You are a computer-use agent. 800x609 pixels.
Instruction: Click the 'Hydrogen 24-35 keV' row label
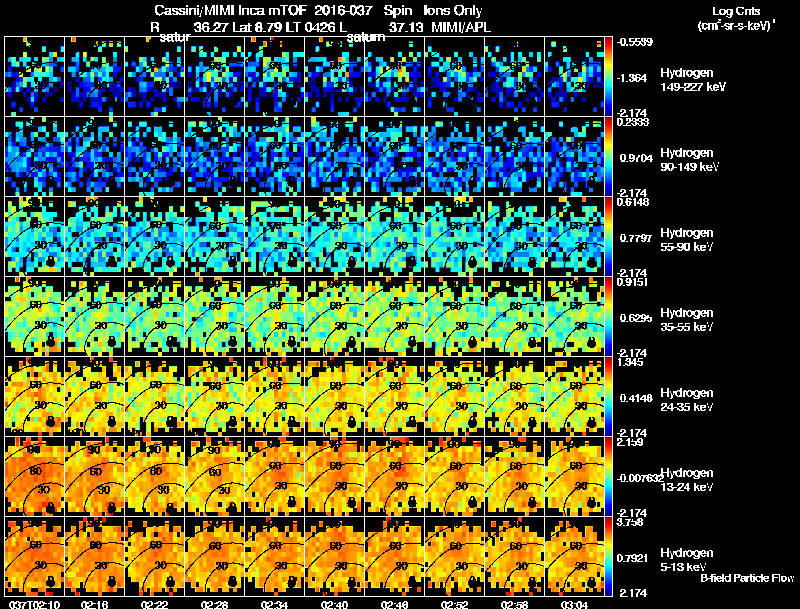(687, 400)
